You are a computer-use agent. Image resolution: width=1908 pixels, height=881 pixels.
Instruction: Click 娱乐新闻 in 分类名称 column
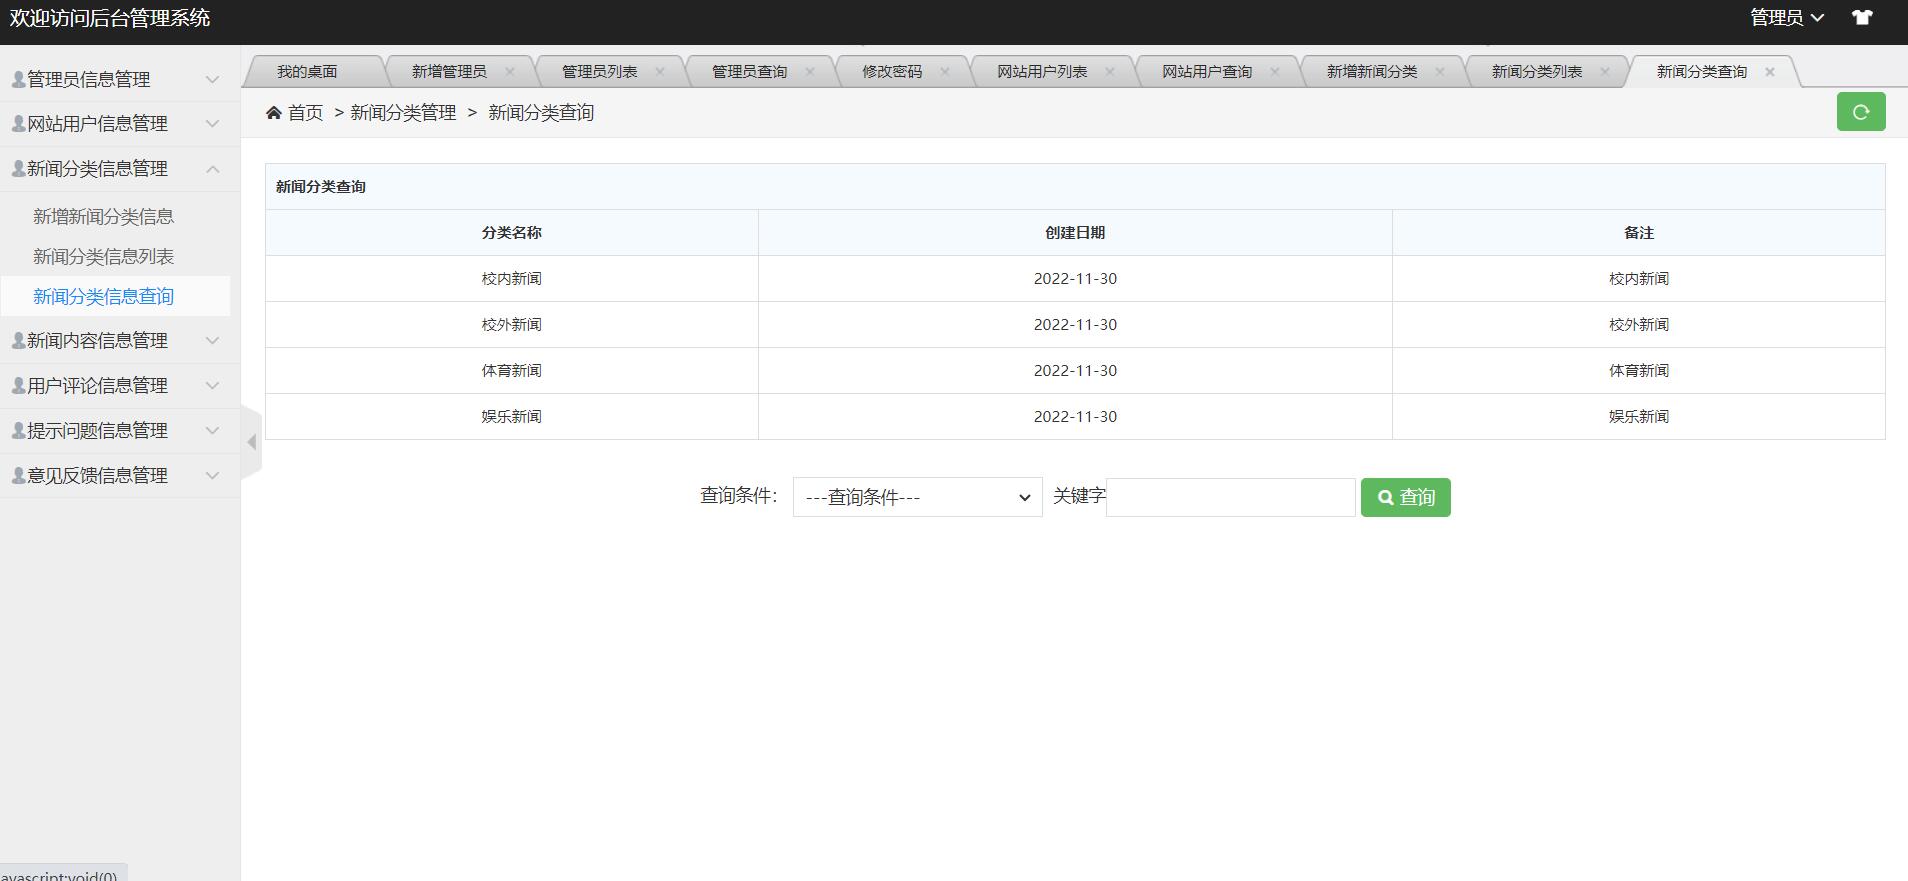511,417
